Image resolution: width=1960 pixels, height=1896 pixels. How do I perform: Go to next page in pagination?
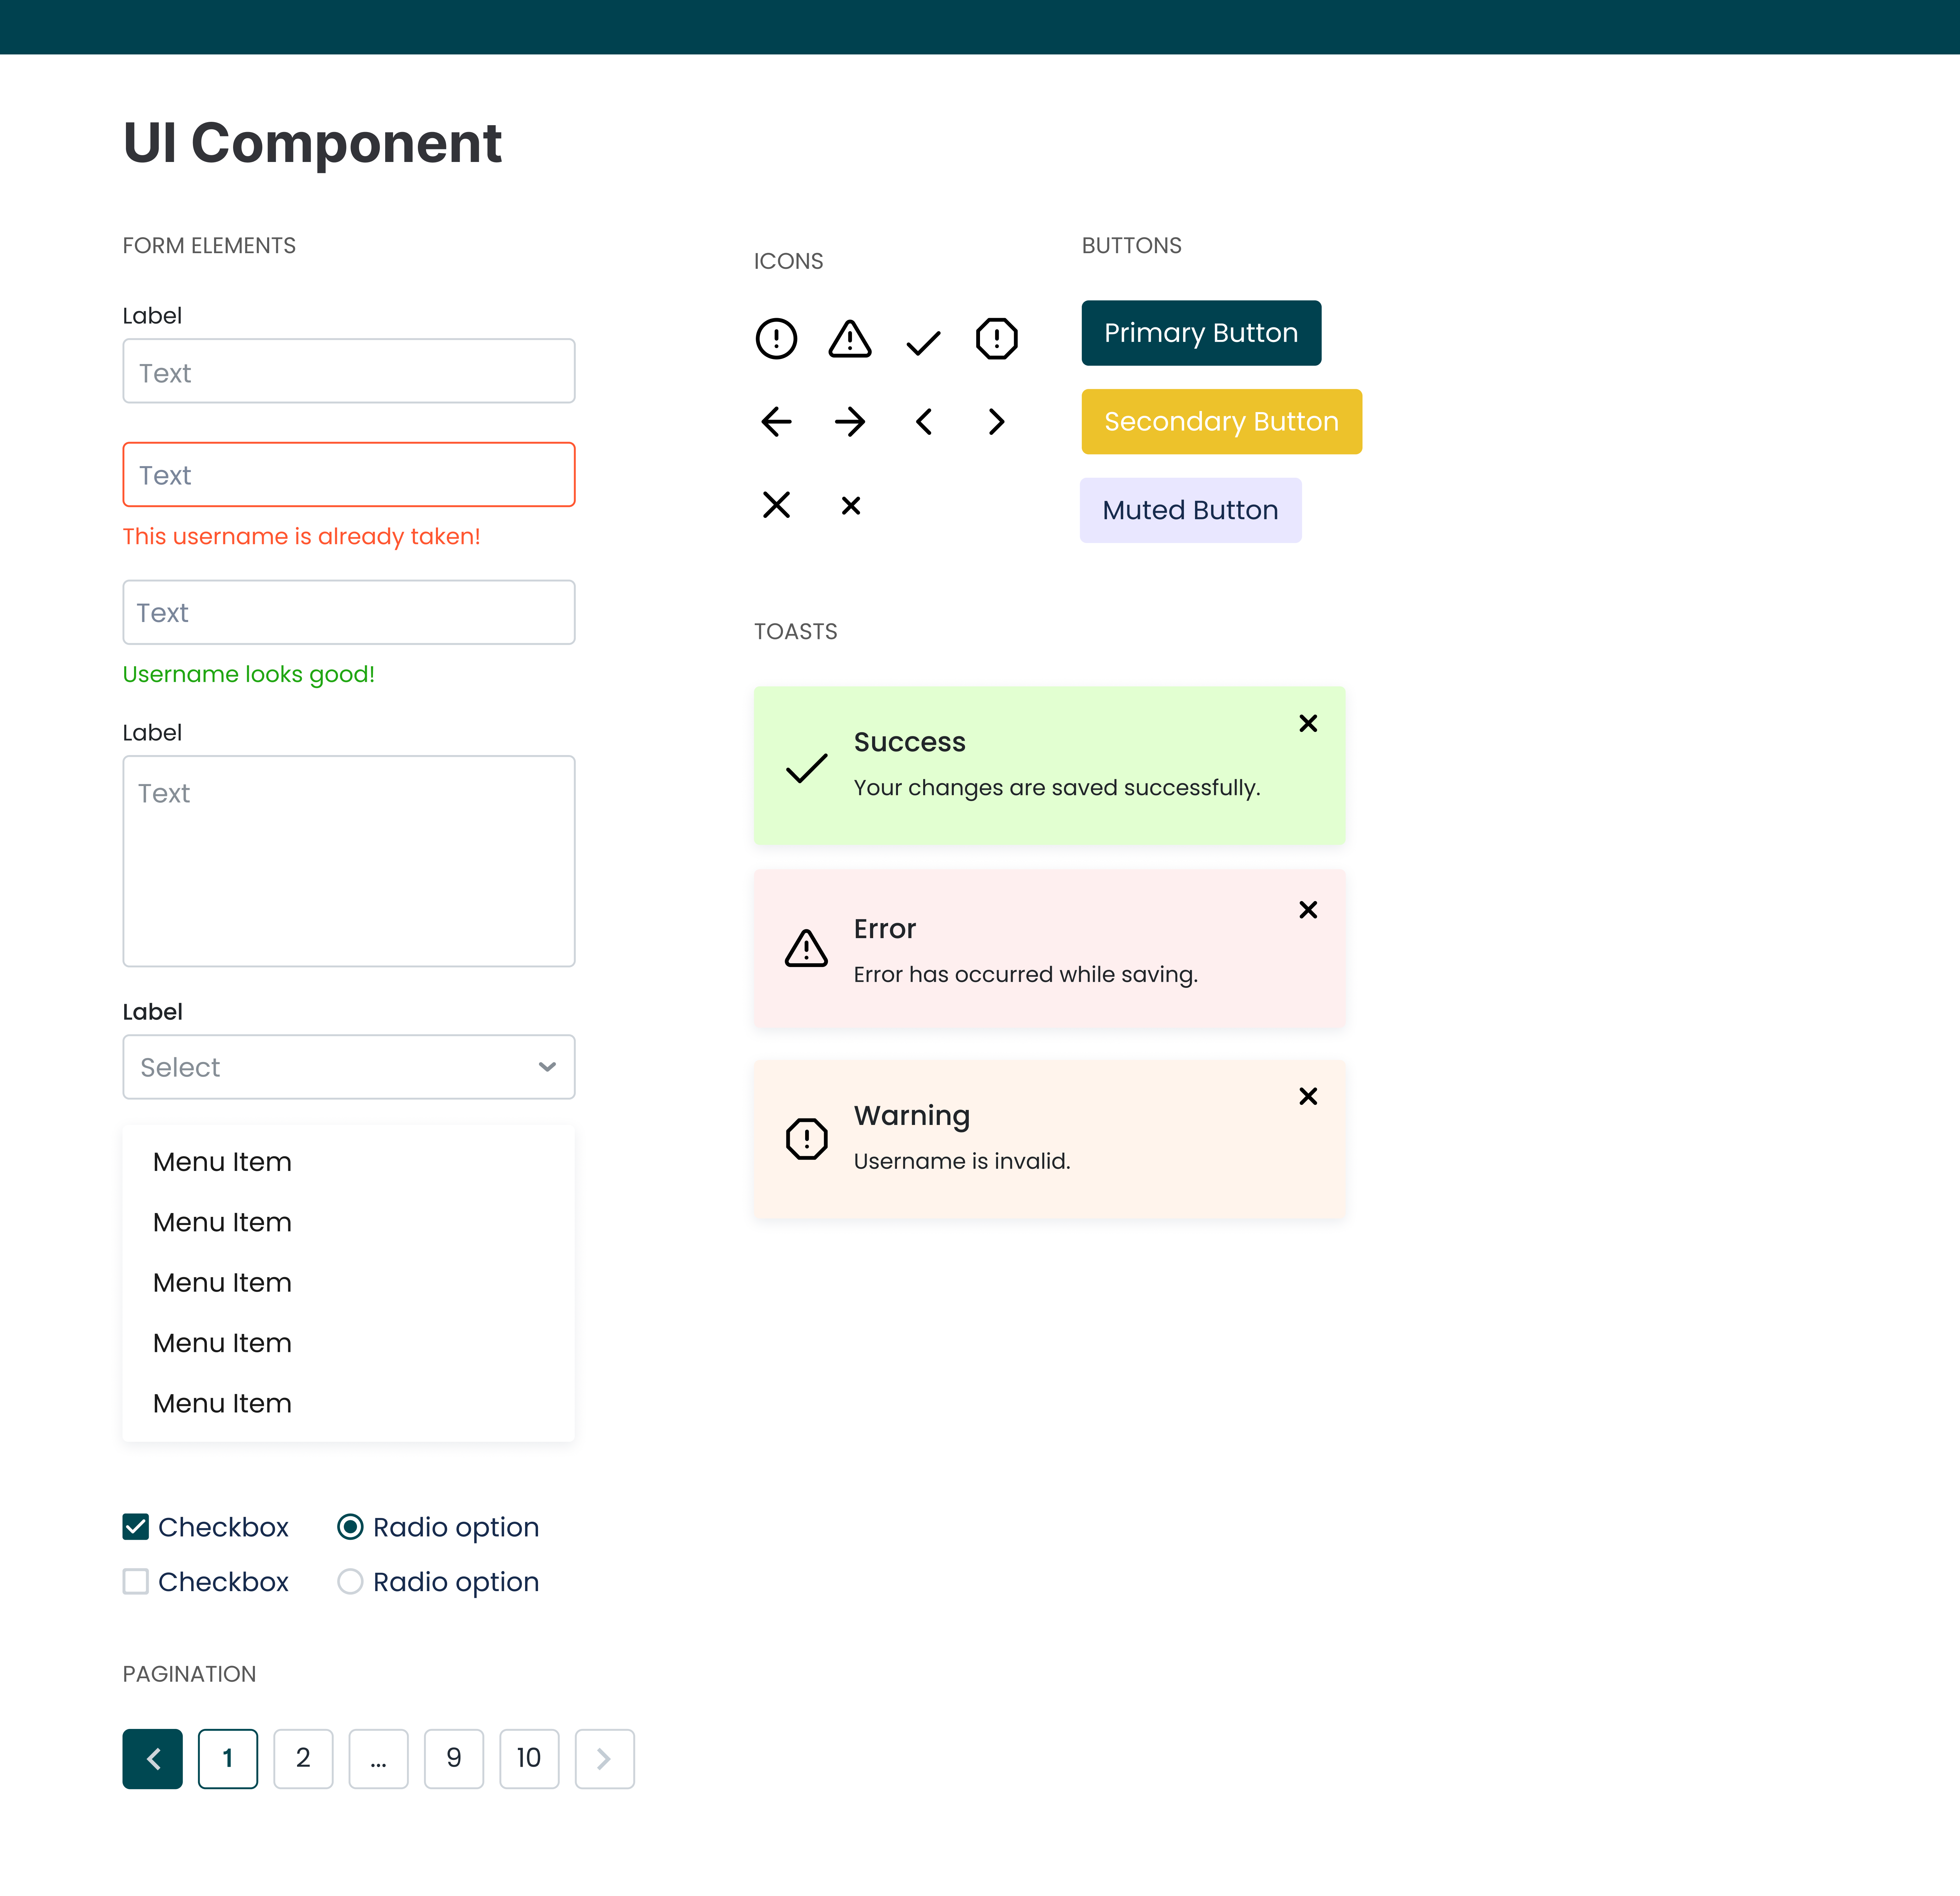point(605,1759)
